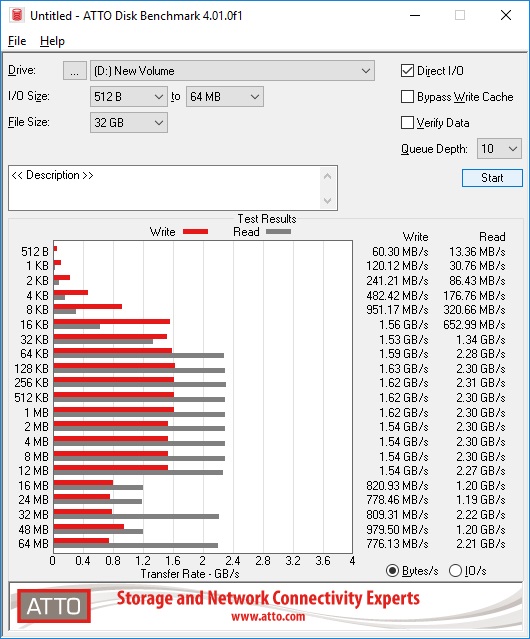Screen dimensions: 530x639
Task: Open the Drive (D:) New Volume dropdown
Action: (232, 71)
